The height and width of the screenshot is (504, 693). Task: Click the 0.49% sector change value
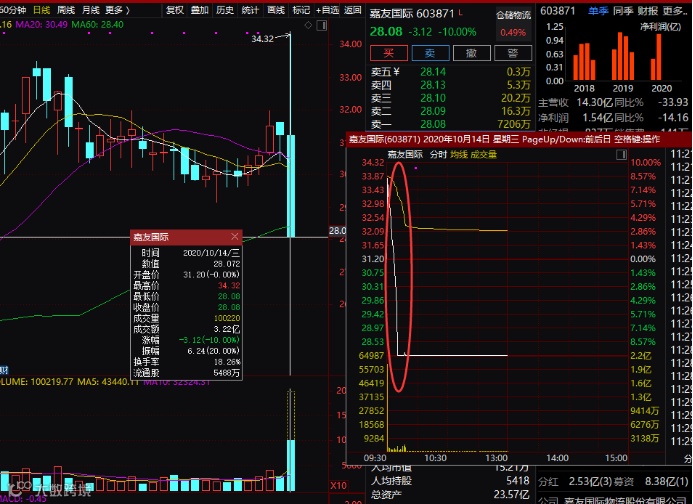coord(513,32)
